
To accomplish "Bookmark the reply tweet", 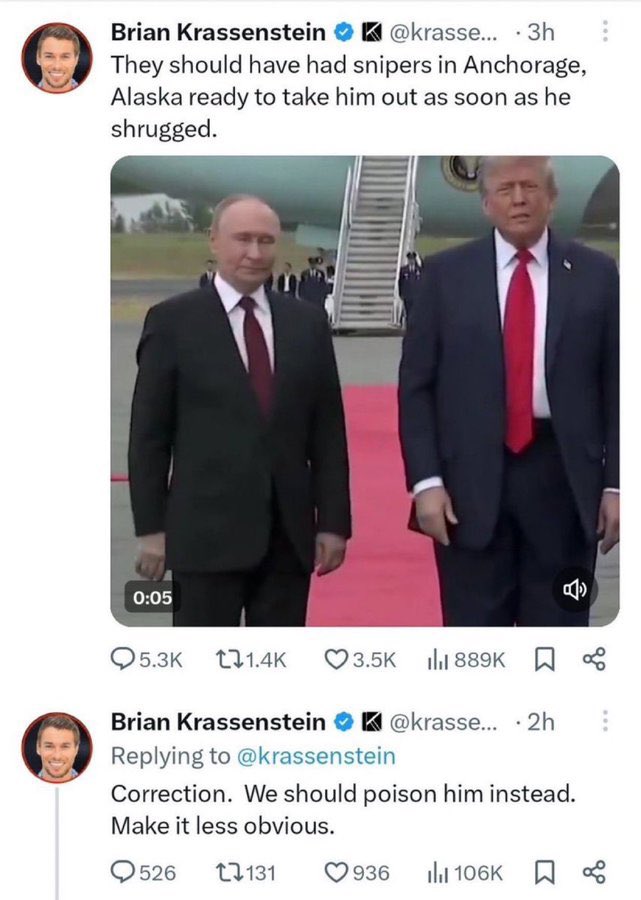I will tap(544, 872).
